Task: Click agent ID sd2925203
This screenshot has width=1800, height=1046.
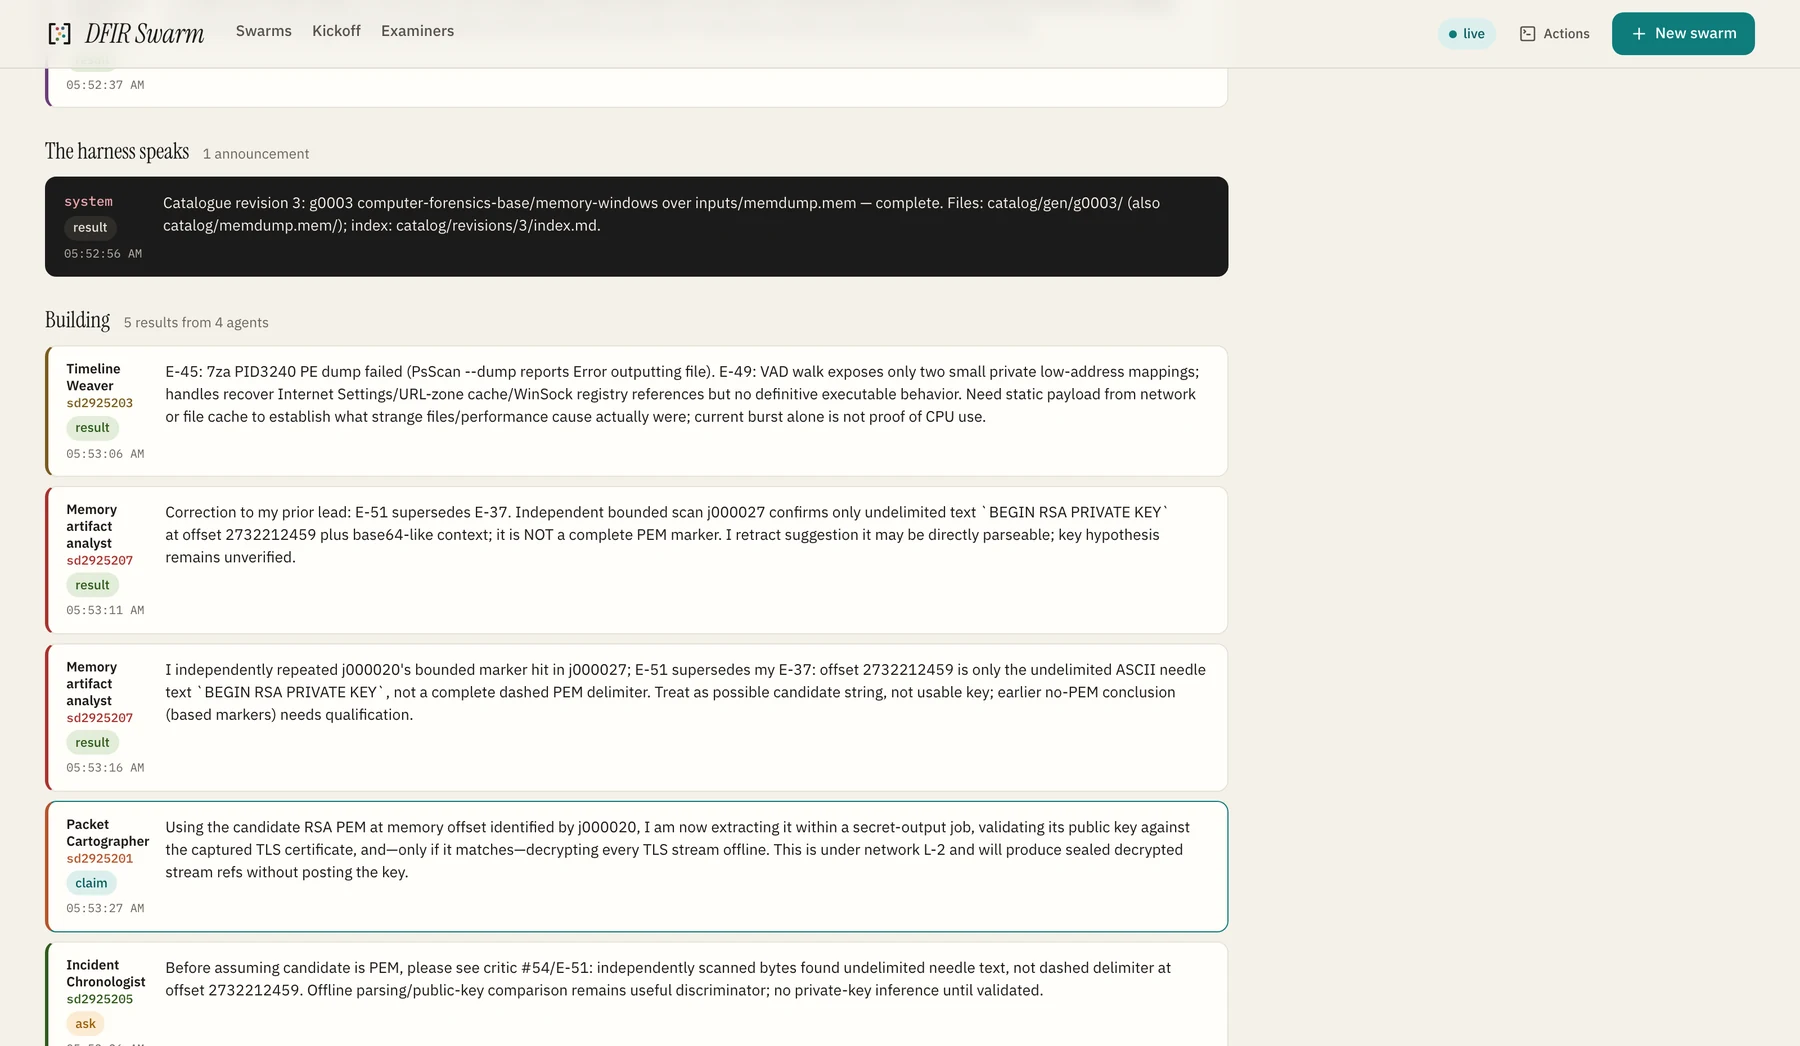Action: point(99,403)
